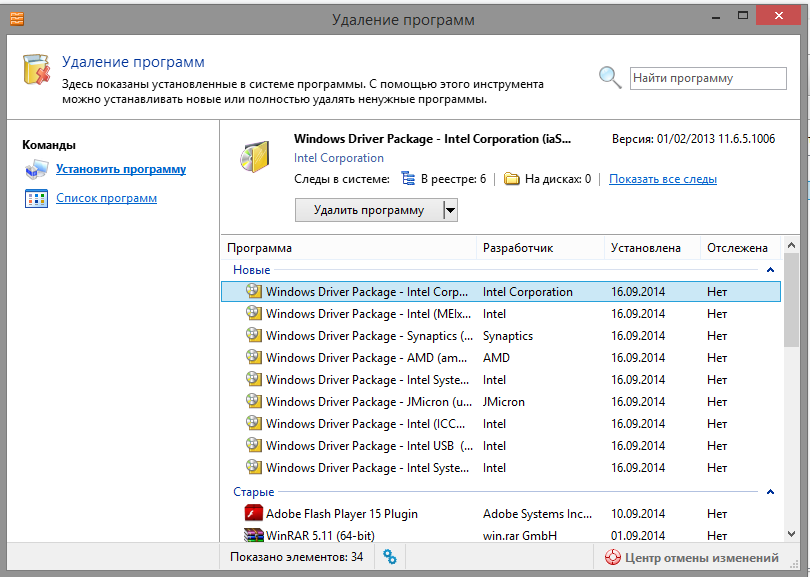Click the disk traces folder icon
The width and height of the screenshot is (810, 577).
[511, 179]
